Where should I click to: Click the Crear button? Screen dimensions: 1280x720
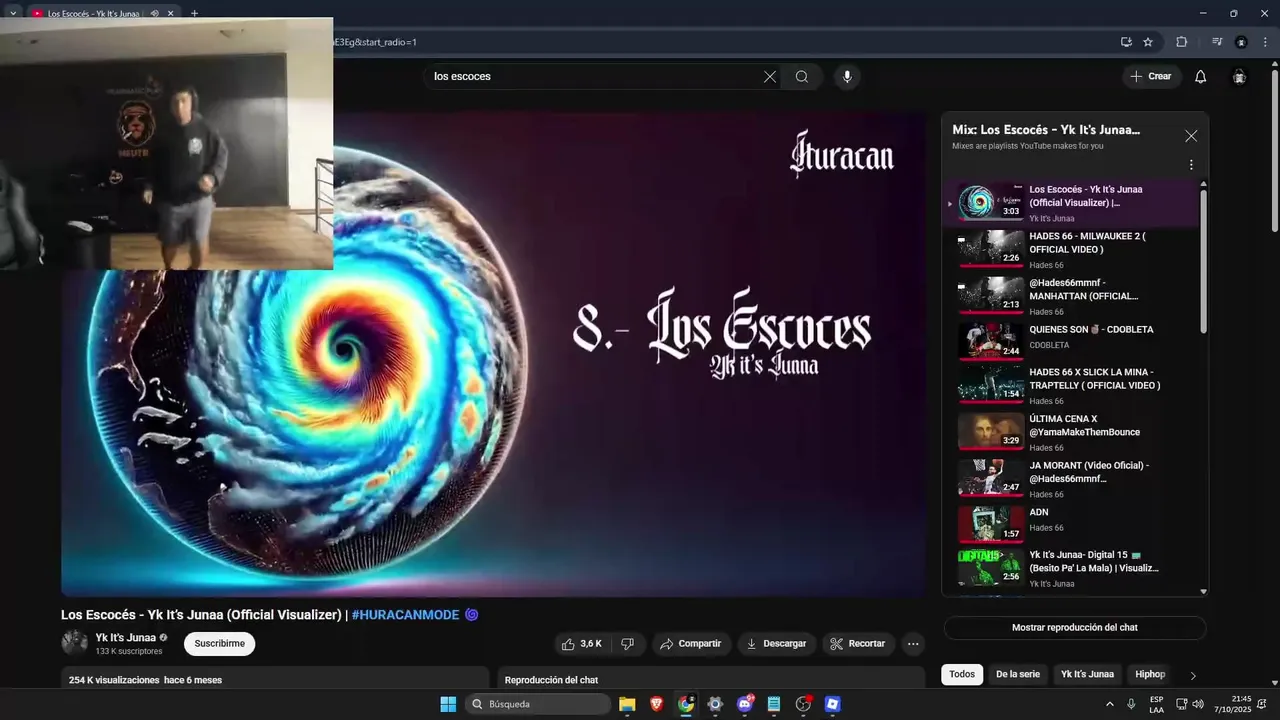click(x=1151, y=77)
